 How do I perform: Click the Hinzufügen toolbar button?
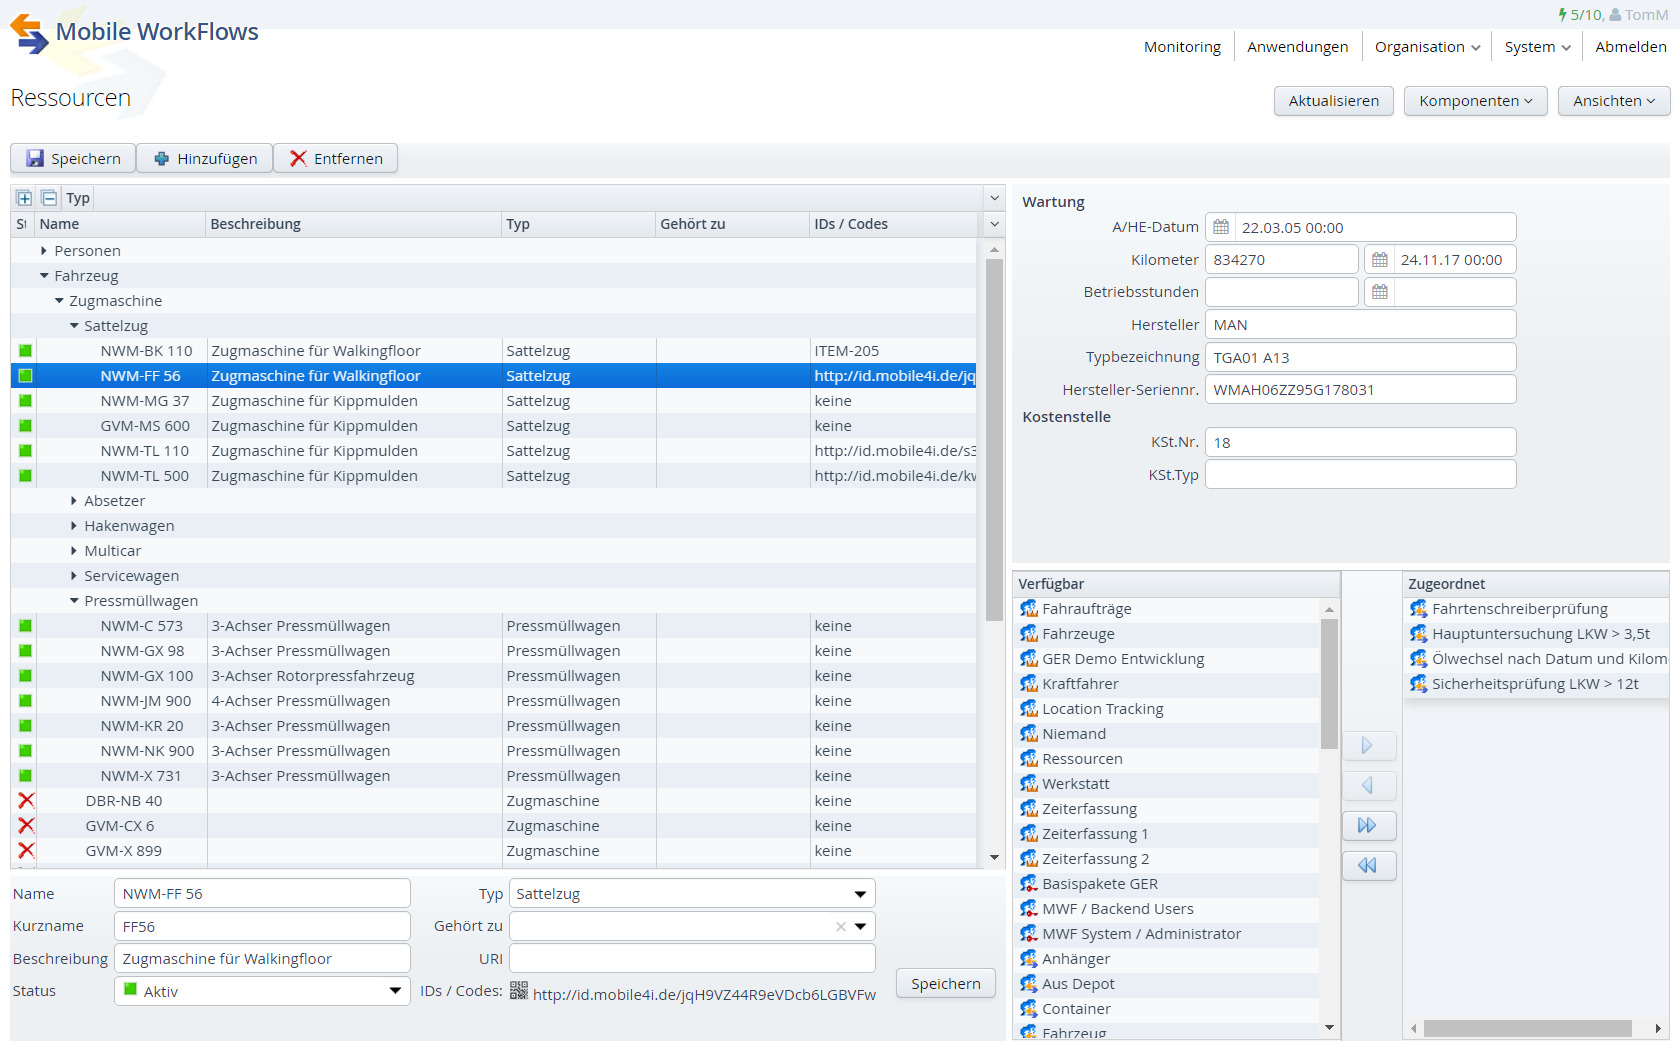click(205, 159)
